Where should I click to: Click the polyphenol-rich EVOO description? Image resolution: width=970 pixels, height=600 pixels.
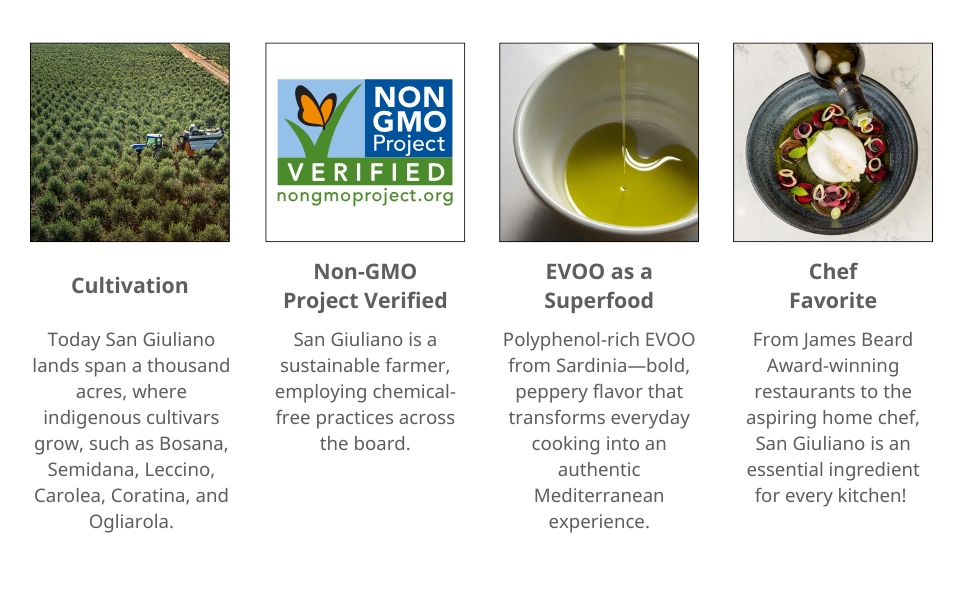pos(599,430)
